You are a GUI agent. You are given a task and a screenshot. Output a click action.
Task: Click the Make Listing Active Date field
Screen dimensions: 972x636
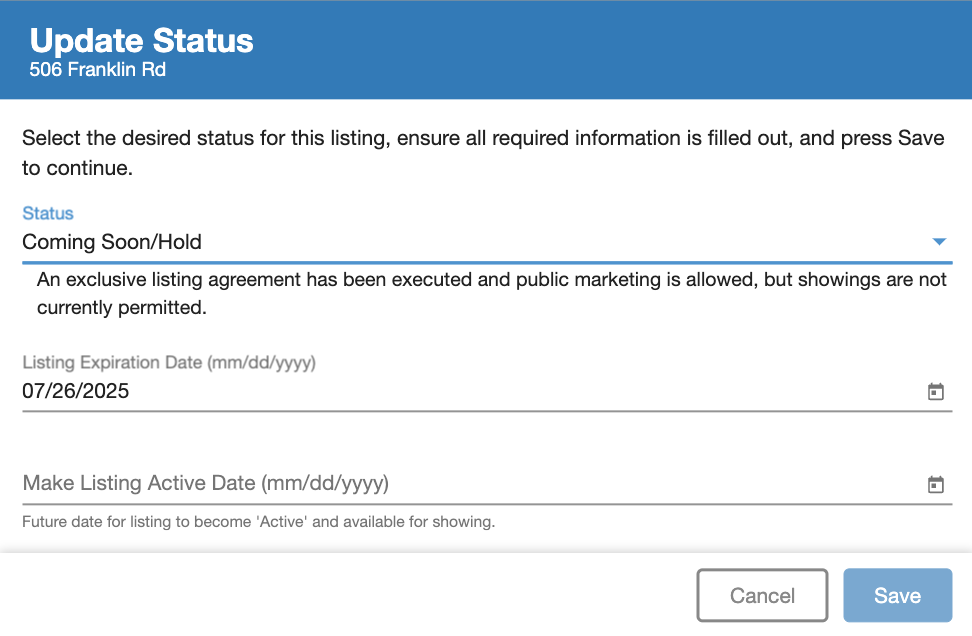pos(400,484)
